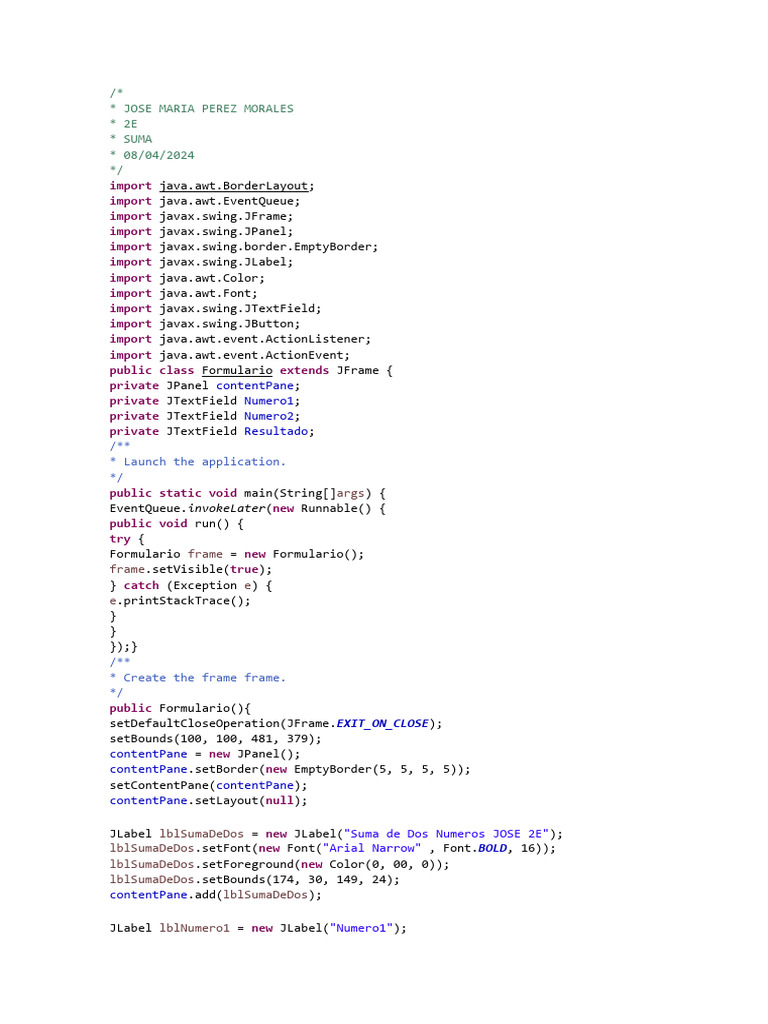The width and height of the screenshot is (768, 1024).
Task: Click the 'lblSumaDeDos.setForeground' line
Action: click(280, 864)
